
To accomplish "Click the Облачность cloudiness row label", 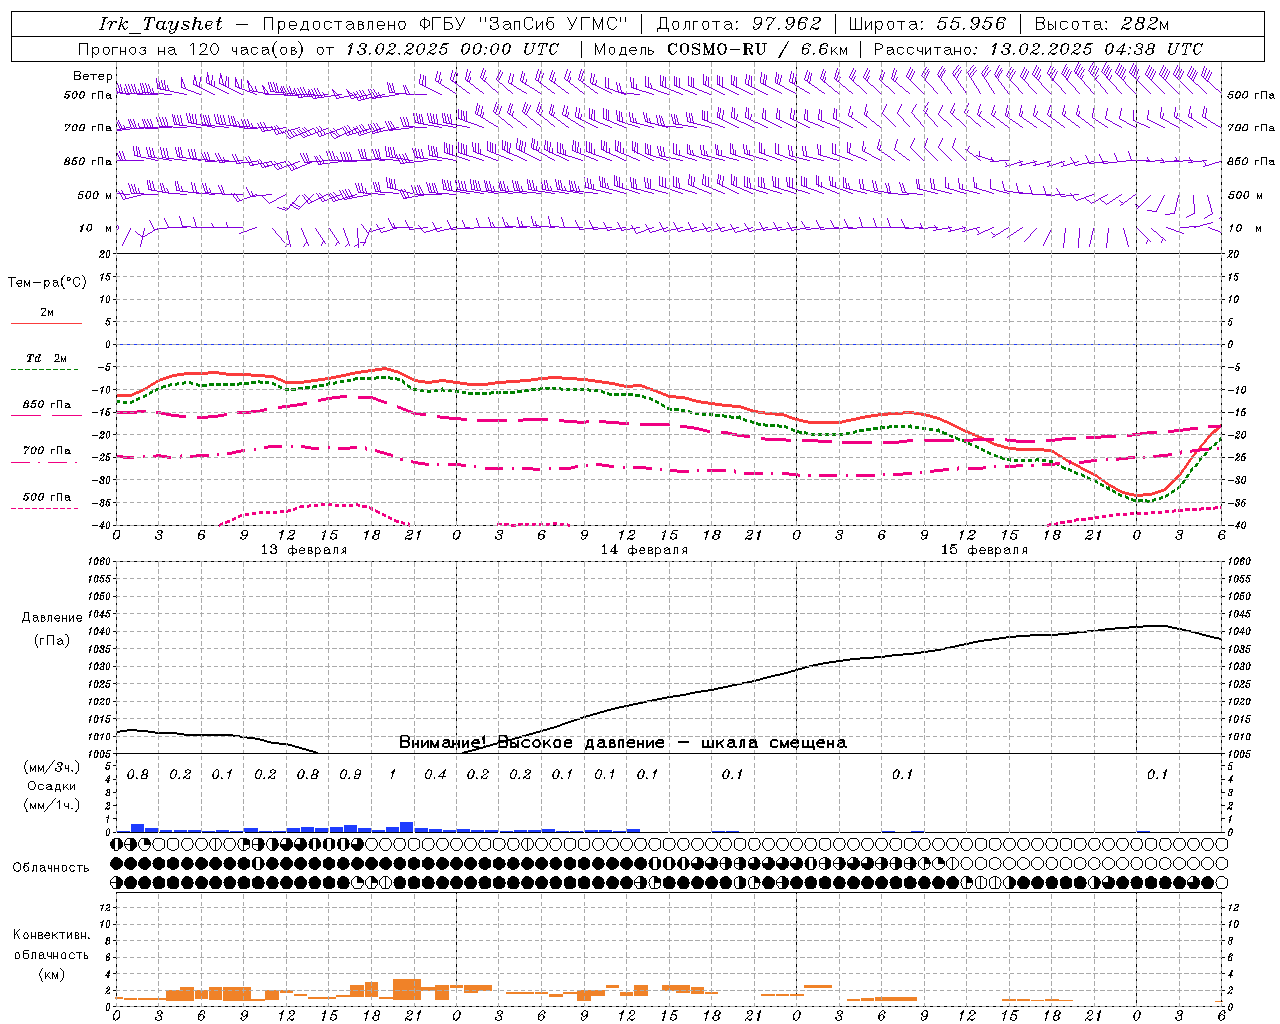I will (51, 867).
